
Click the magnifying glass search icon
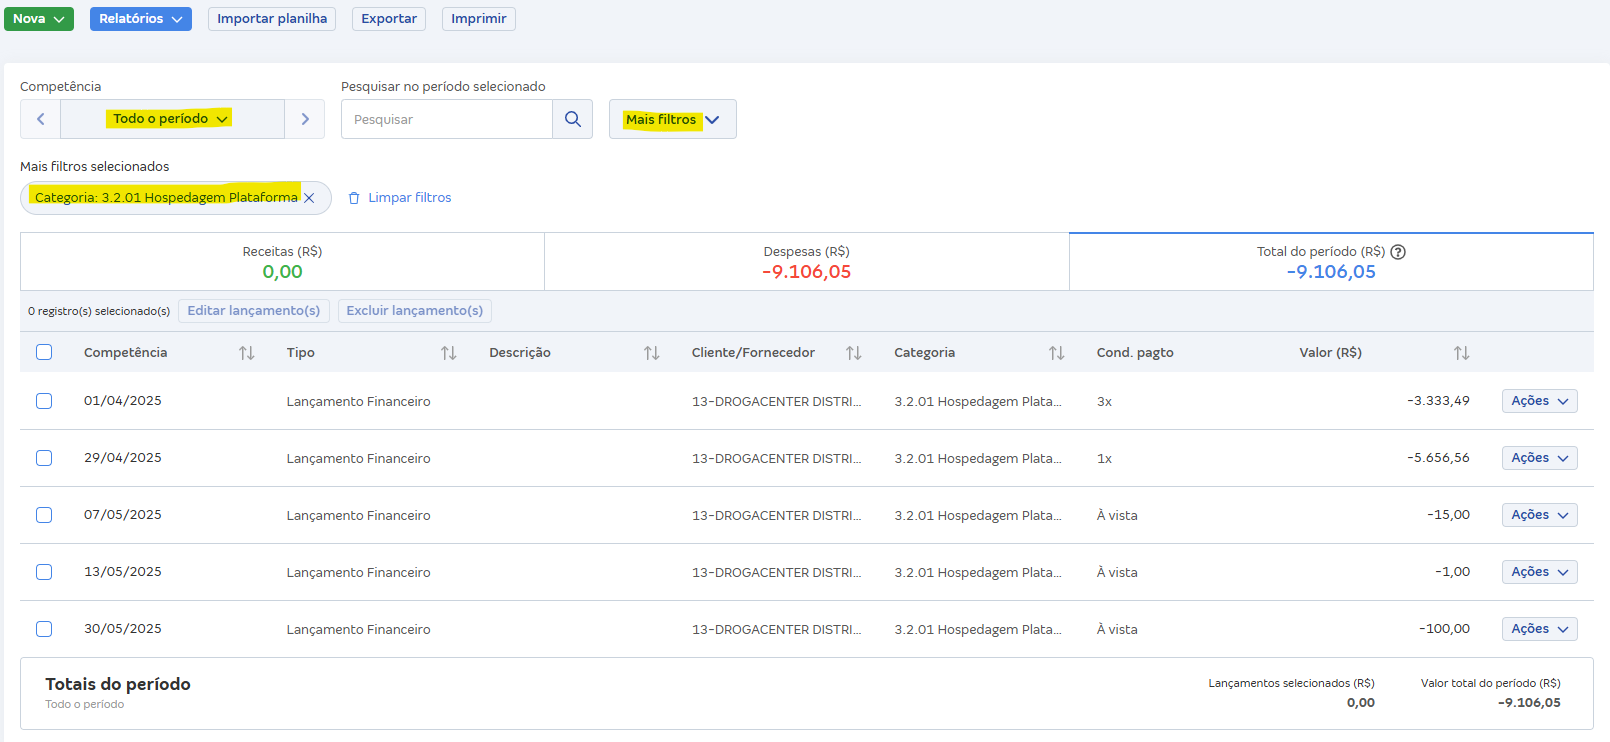(572, 119)
